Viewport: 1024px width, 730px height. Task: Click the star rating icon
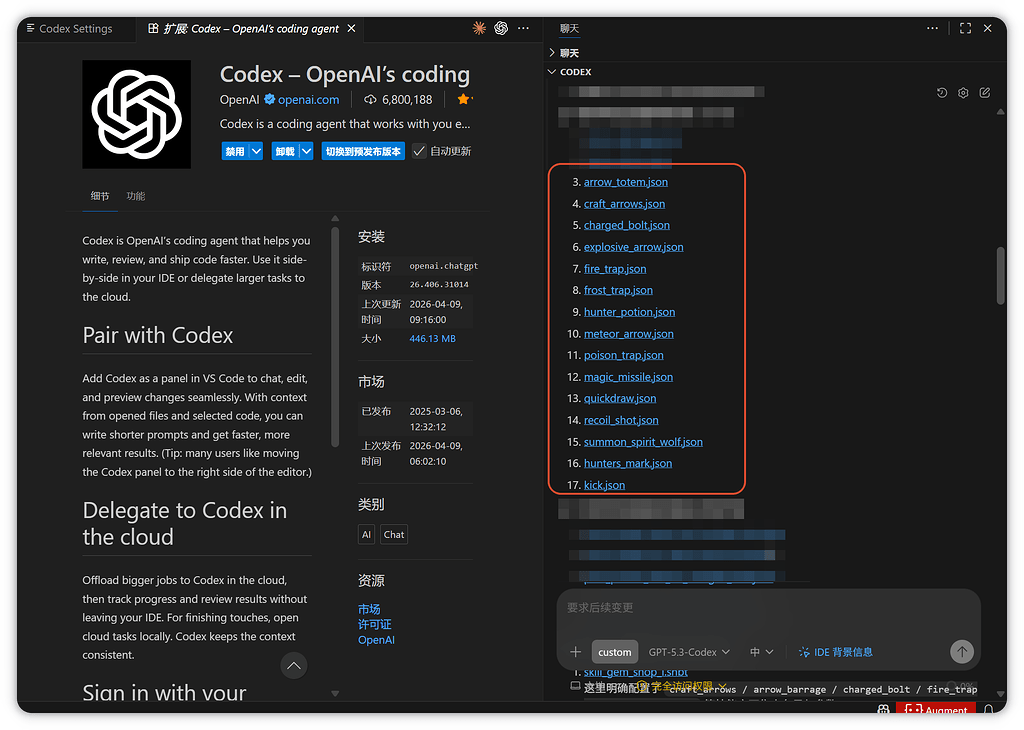click(464, 99)
